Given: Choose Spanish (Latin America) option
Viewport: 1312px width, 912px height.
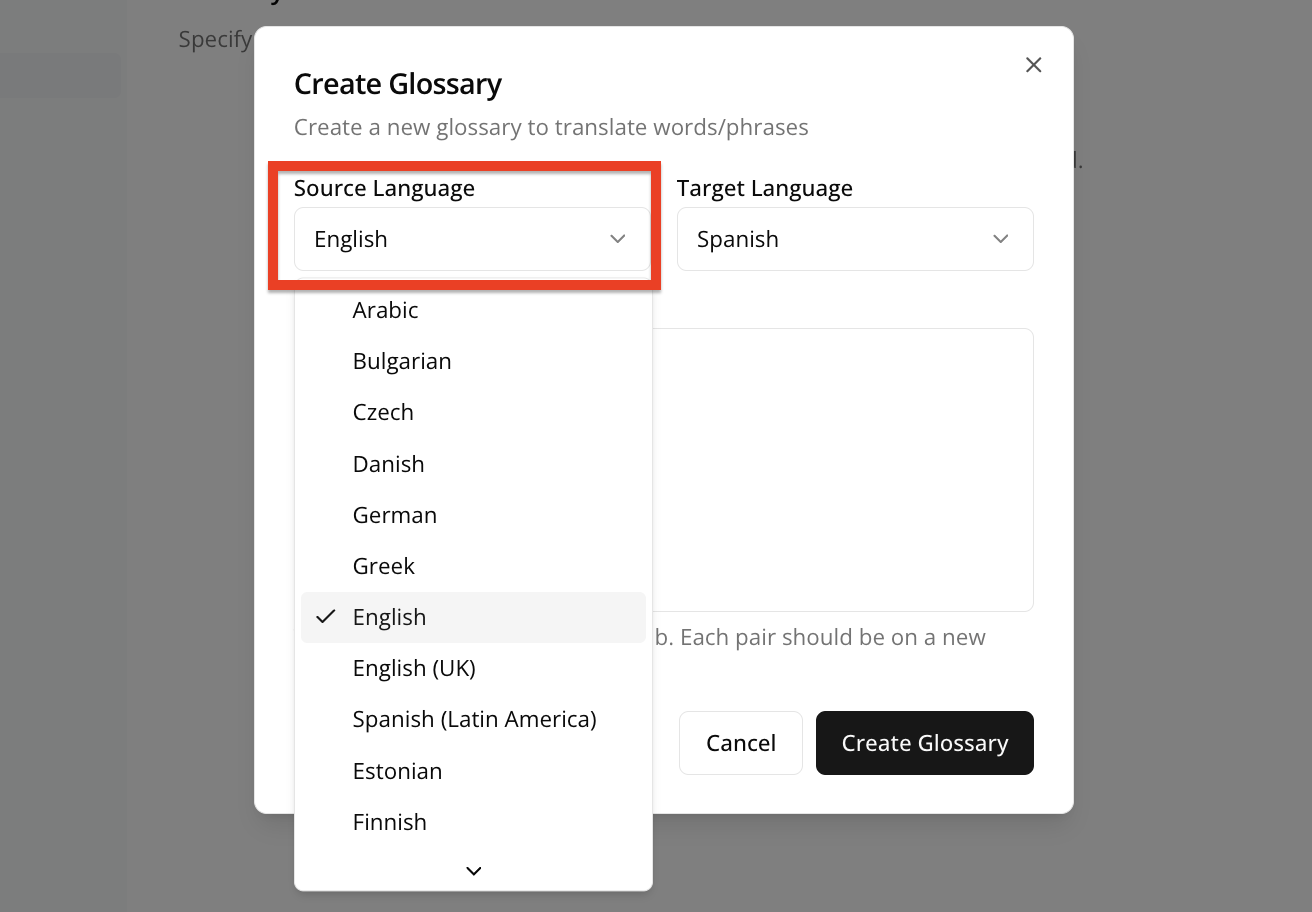Looking at the screenshot, I should click(474, 719).
